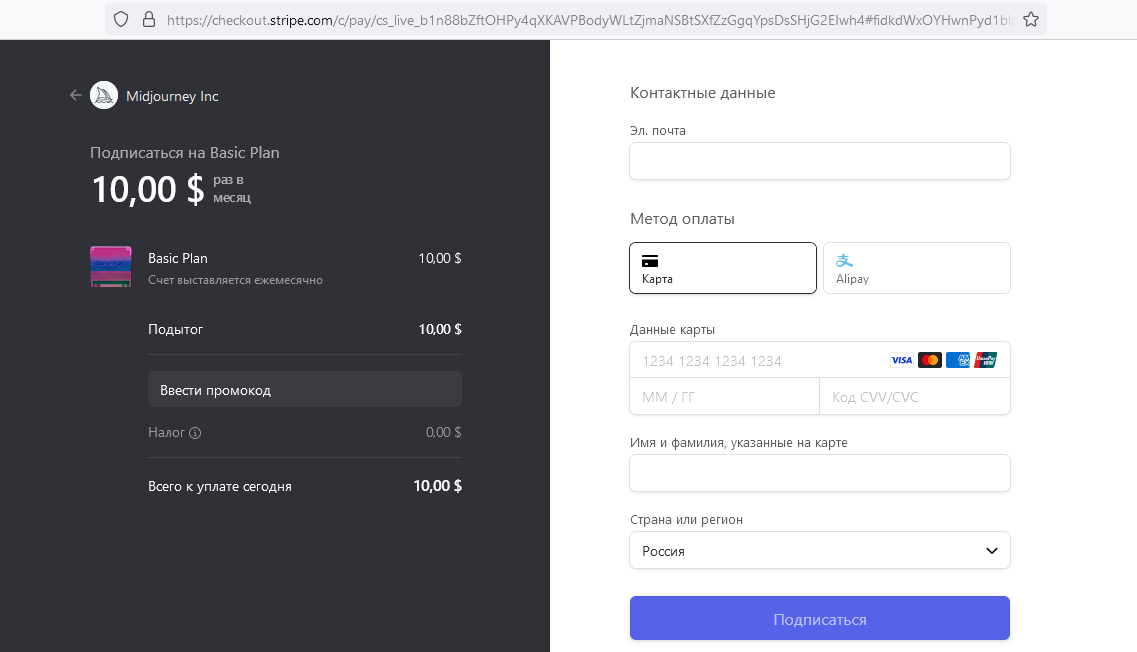
Task: Click the shield tracking protection icon
Action: (121, 19)
